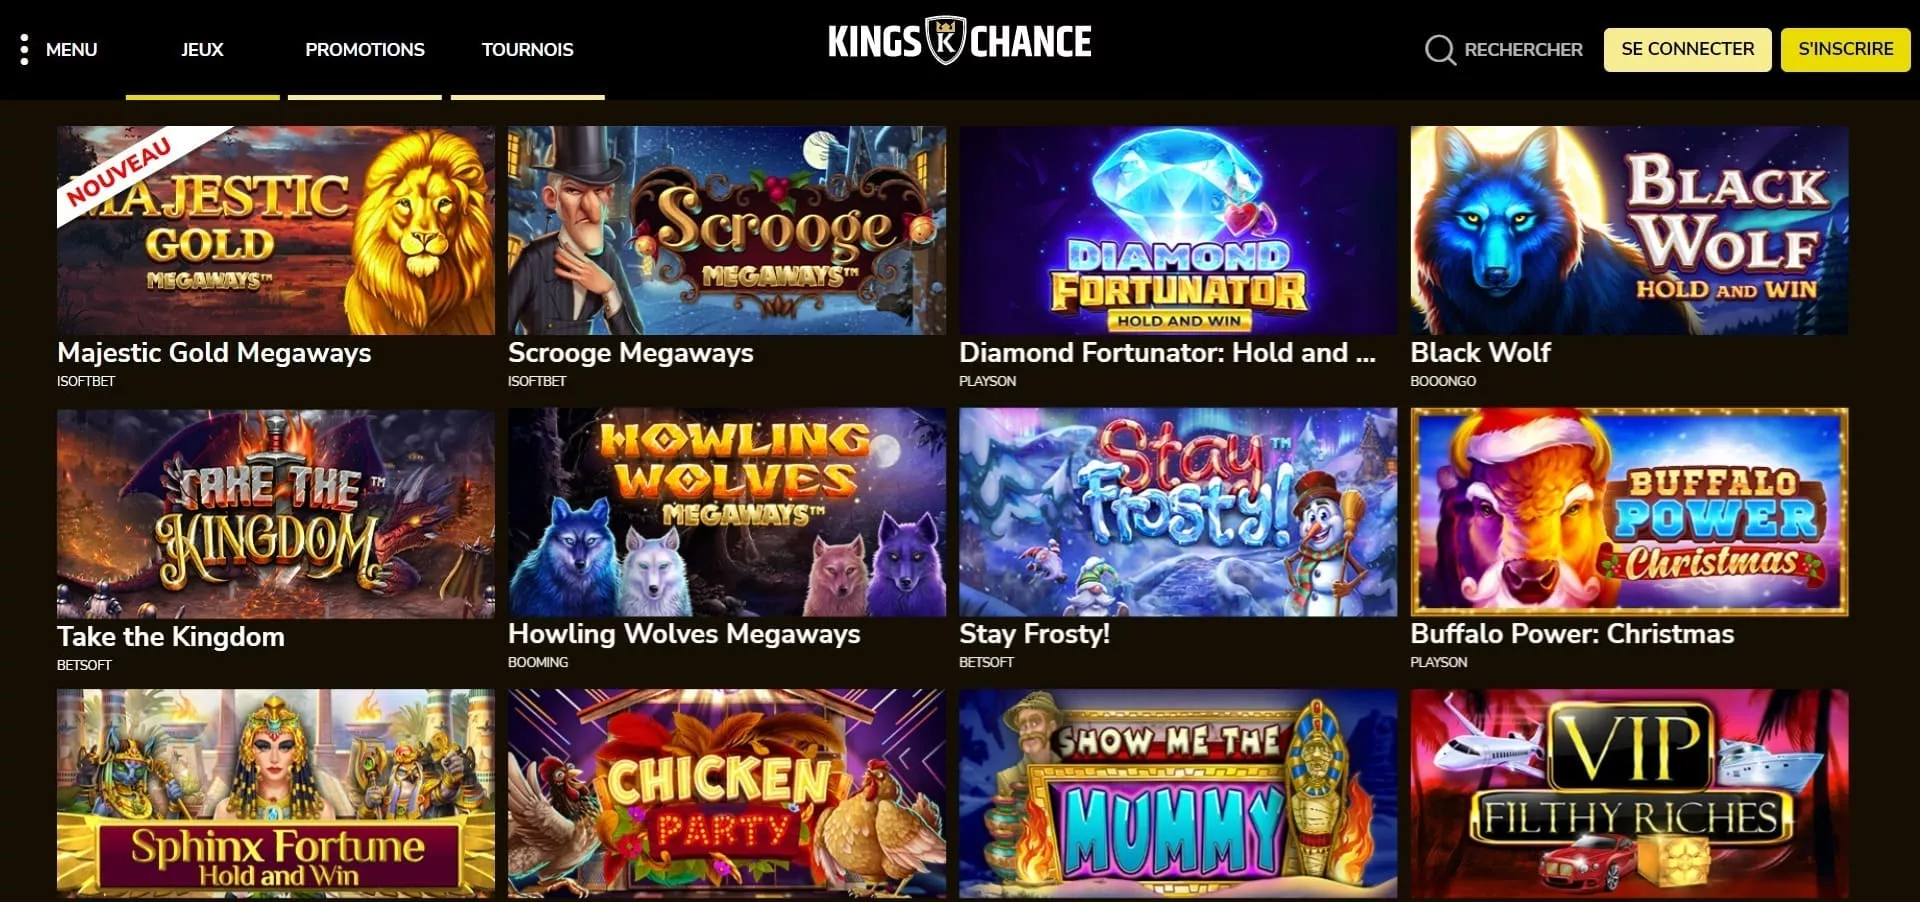Click the SE CONNECTER button
The width and height of the screenshot is (1920, 902).
[x=1687, y=49]
